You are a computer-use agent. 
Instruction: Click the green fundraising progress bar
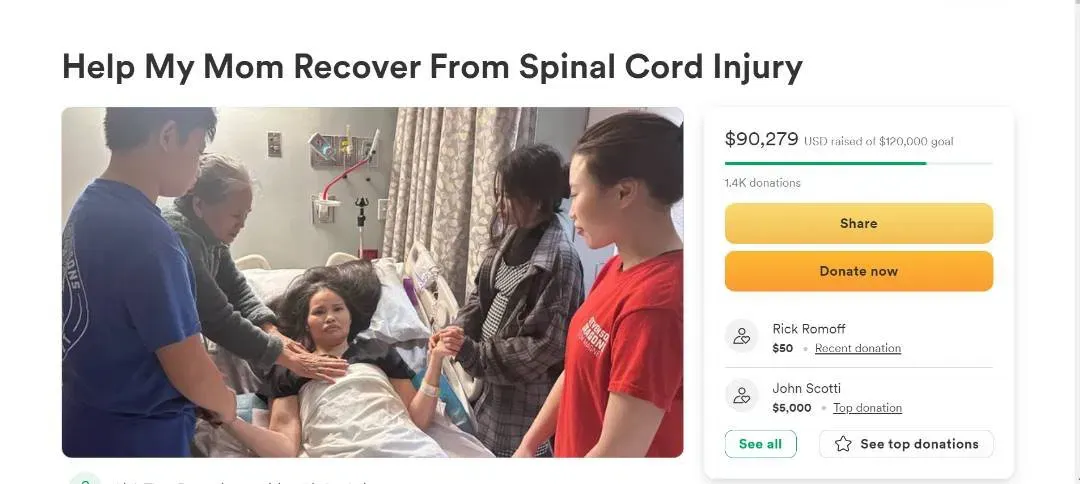(858, 163)
